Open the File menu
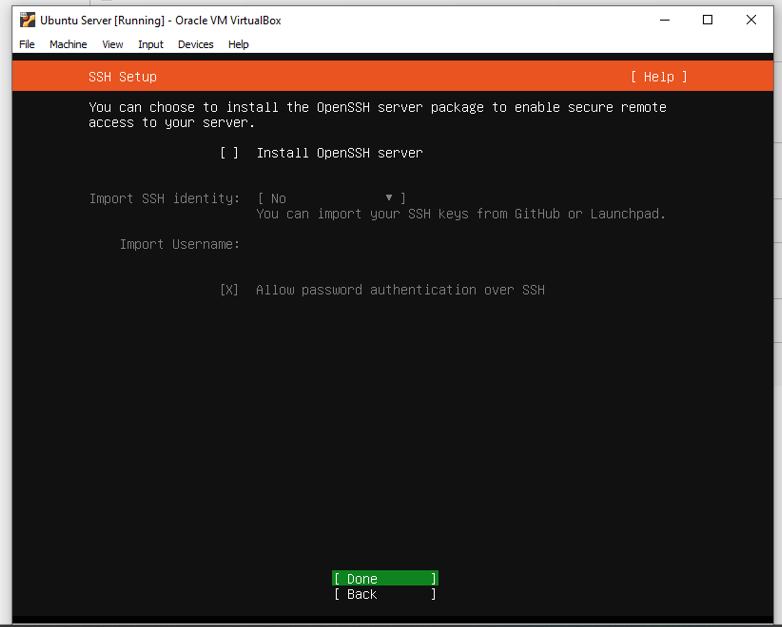 coord(27,44)
